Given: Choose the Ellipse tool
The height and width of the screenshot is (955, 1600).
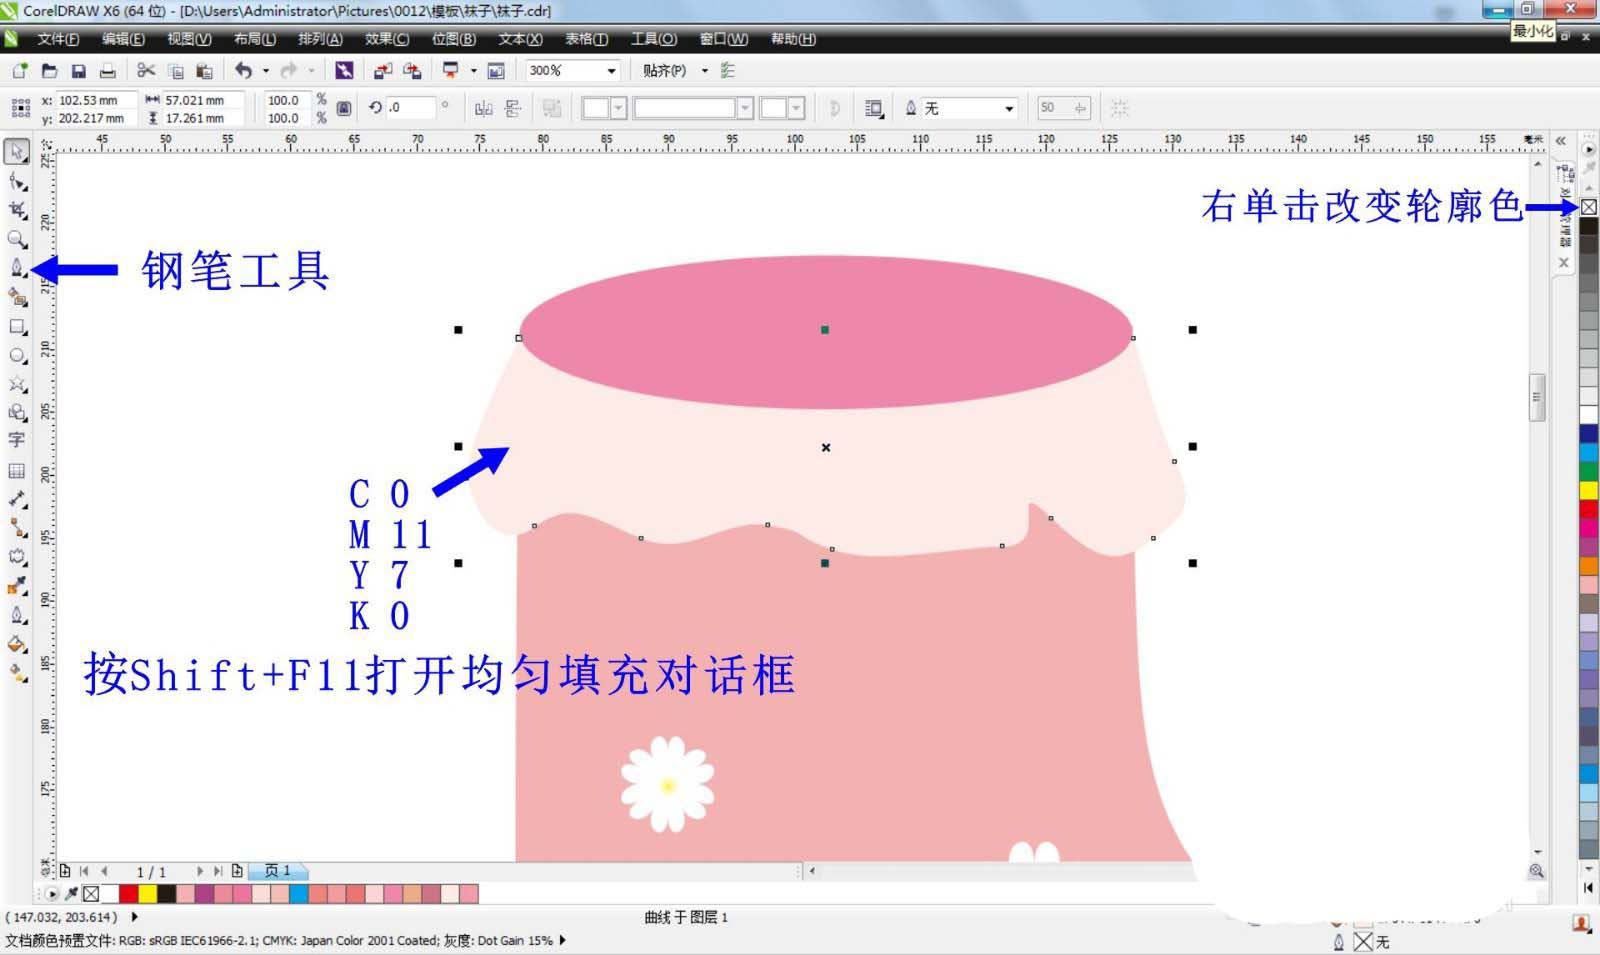Looking at the screenshot, I should pos(17,352).
